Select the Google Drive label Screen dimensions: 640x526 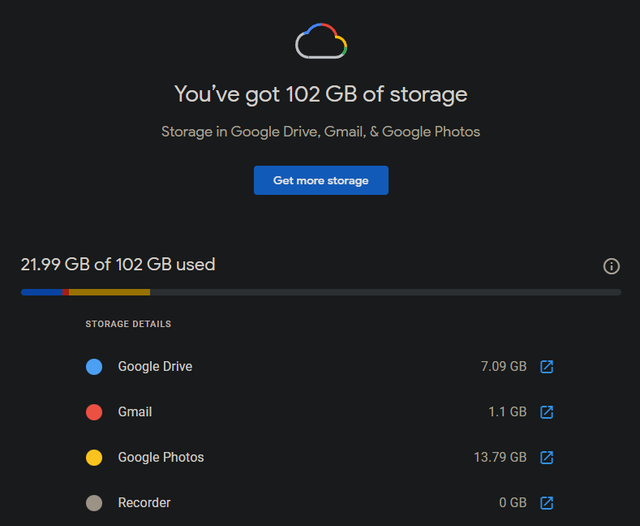[x=155, y=366]
